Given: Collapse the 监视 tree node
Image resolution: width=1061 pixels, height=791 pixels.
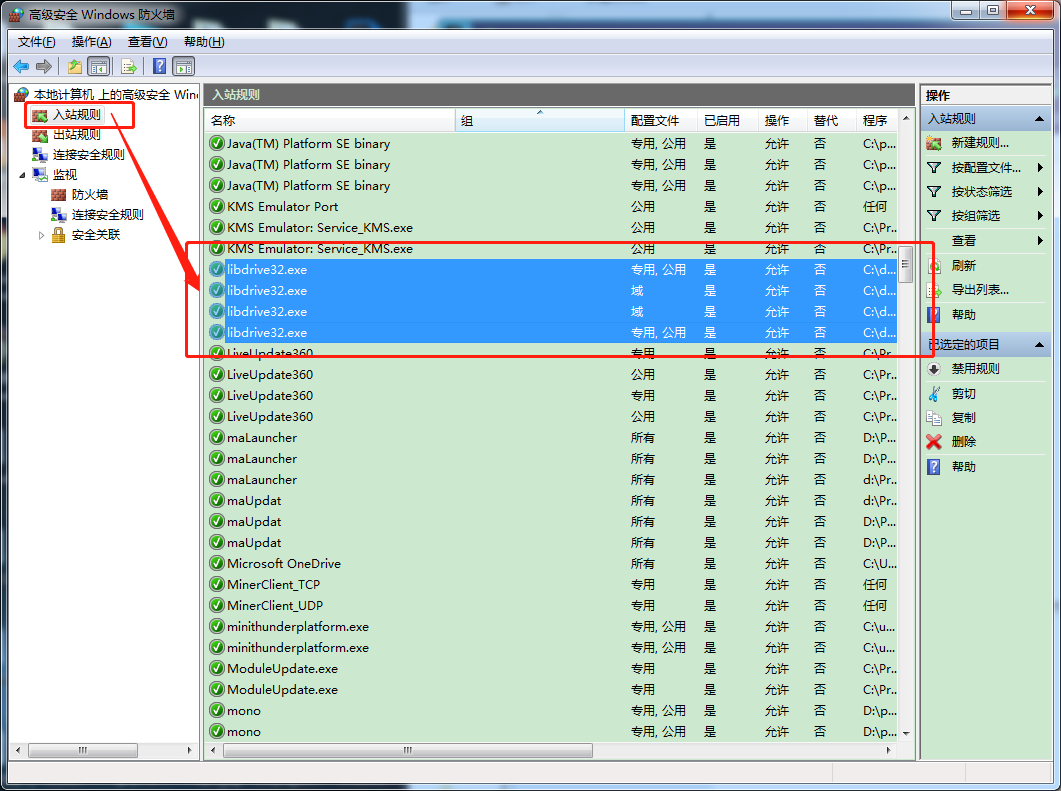Looking at the screenshot, I should (22, 175).
